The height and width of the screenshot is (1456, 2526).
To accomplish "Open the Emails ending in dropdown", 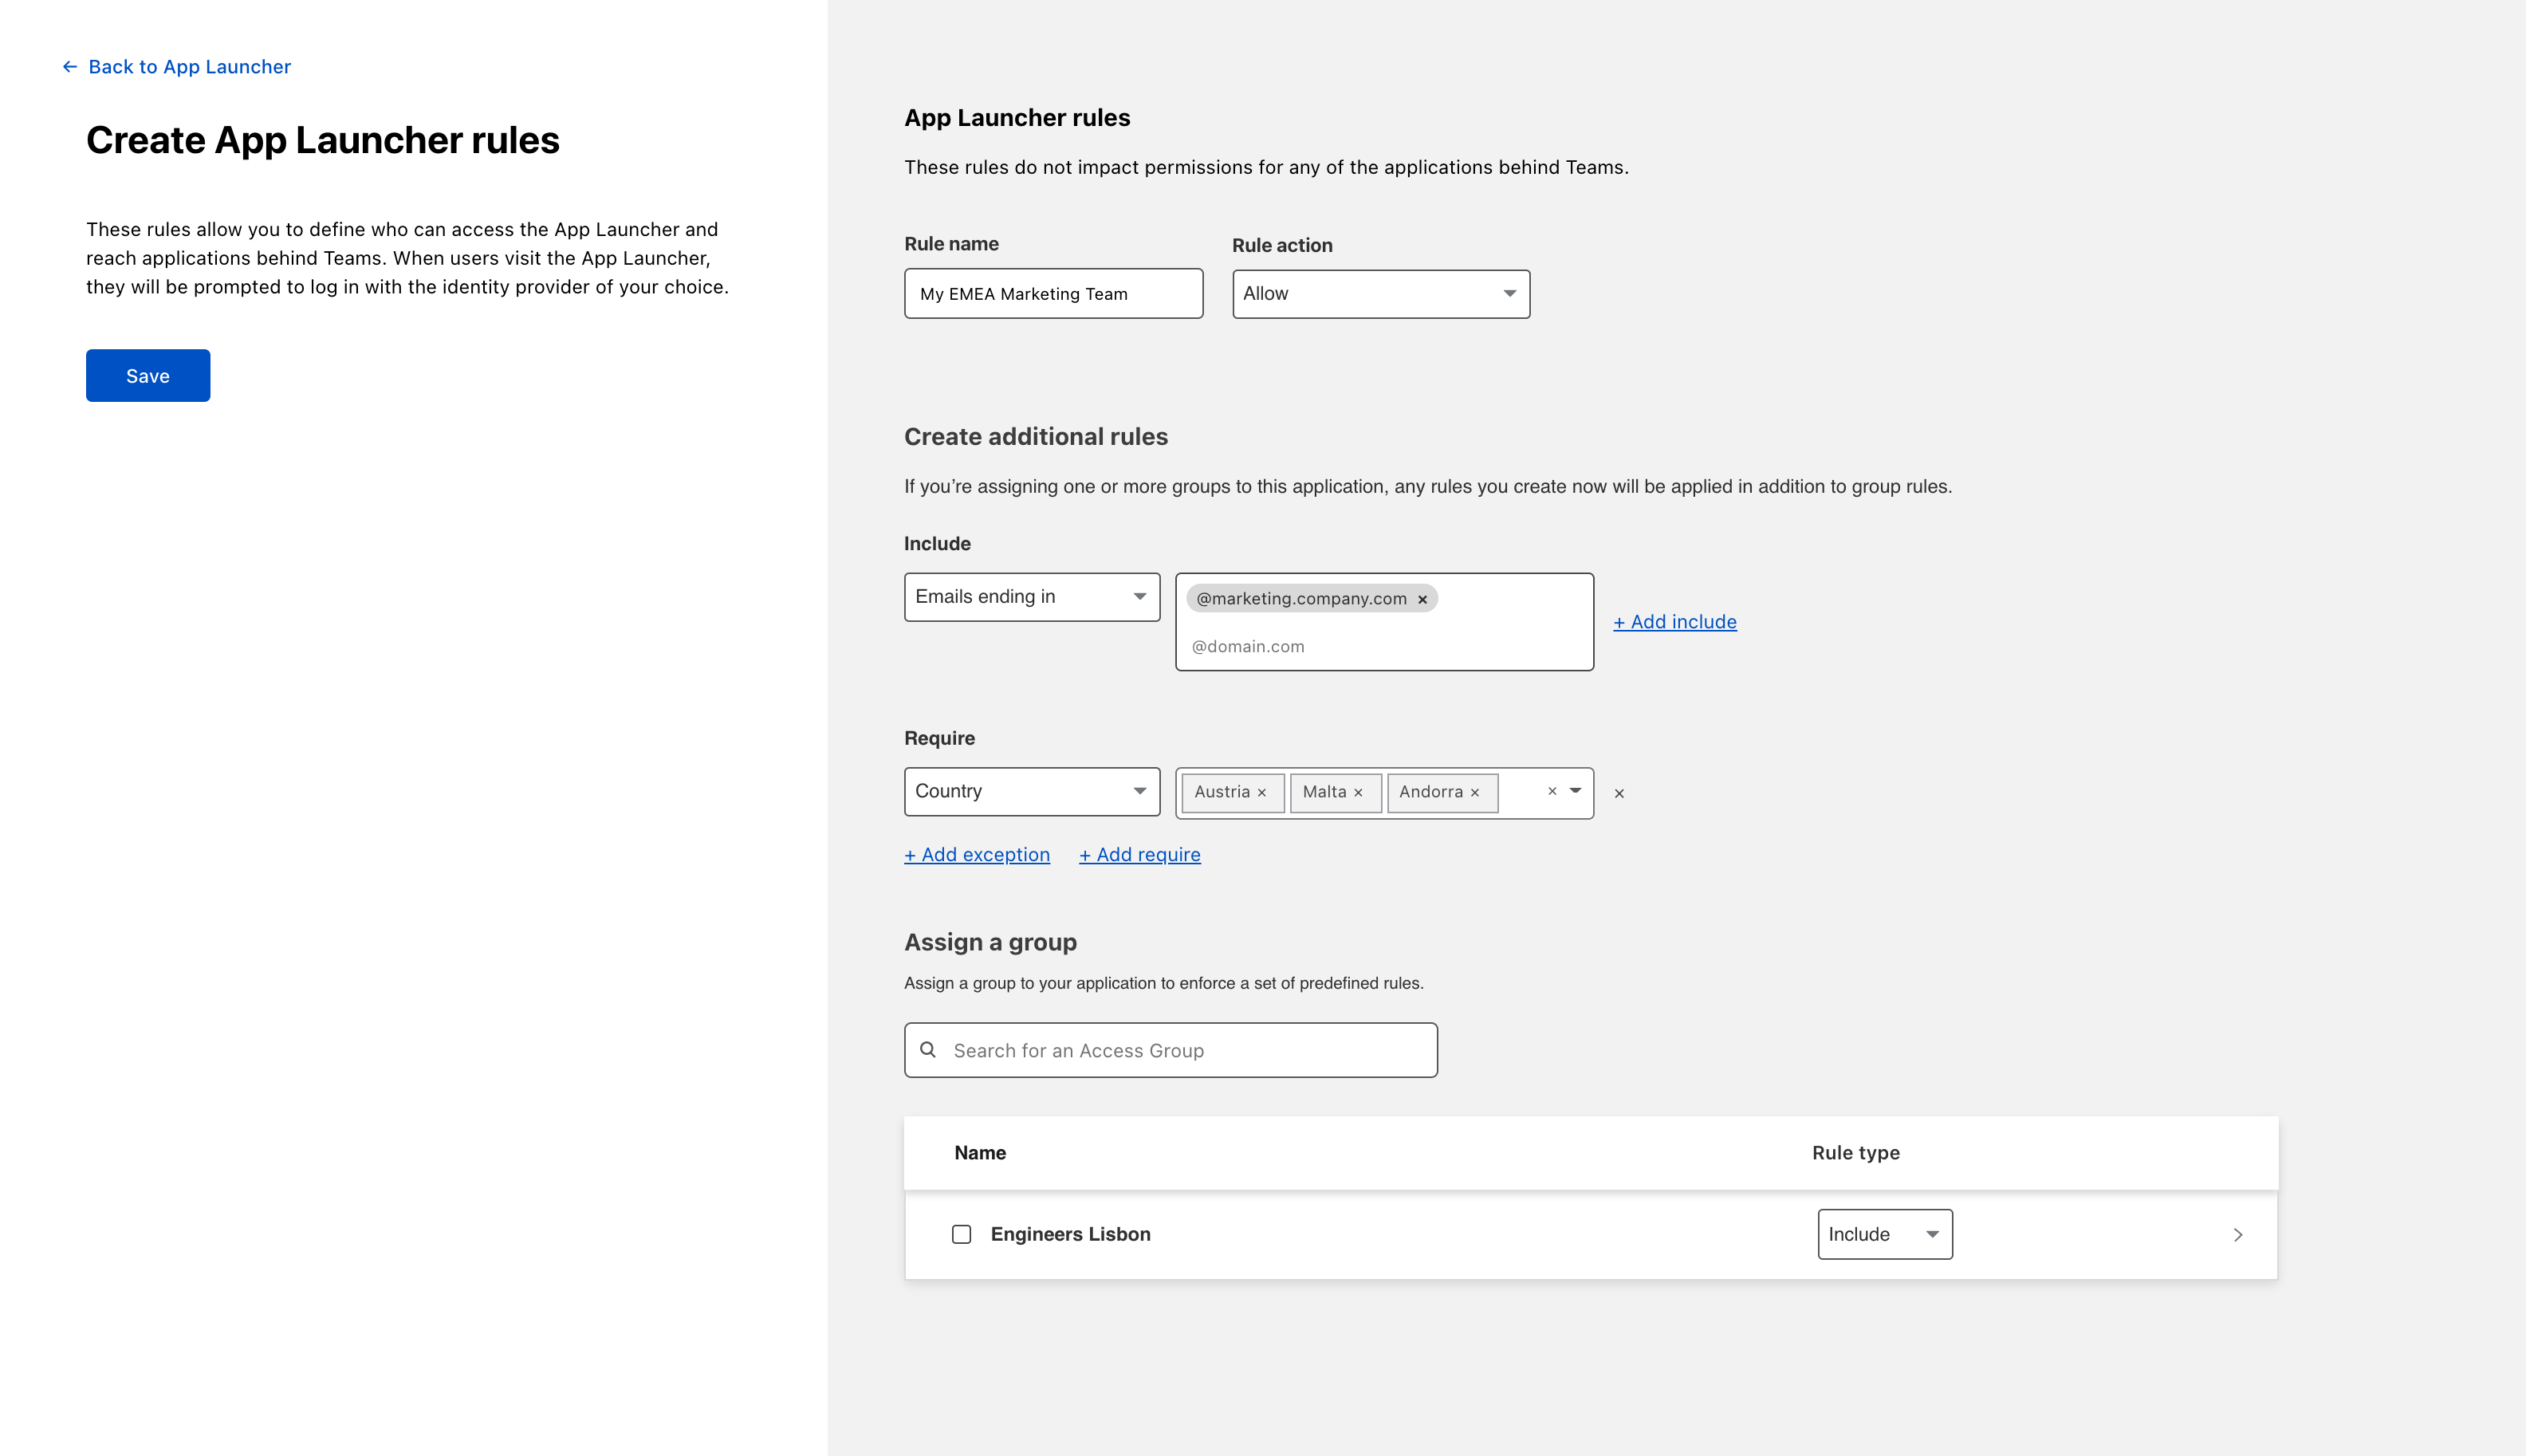I will [x=1031, y=597].
